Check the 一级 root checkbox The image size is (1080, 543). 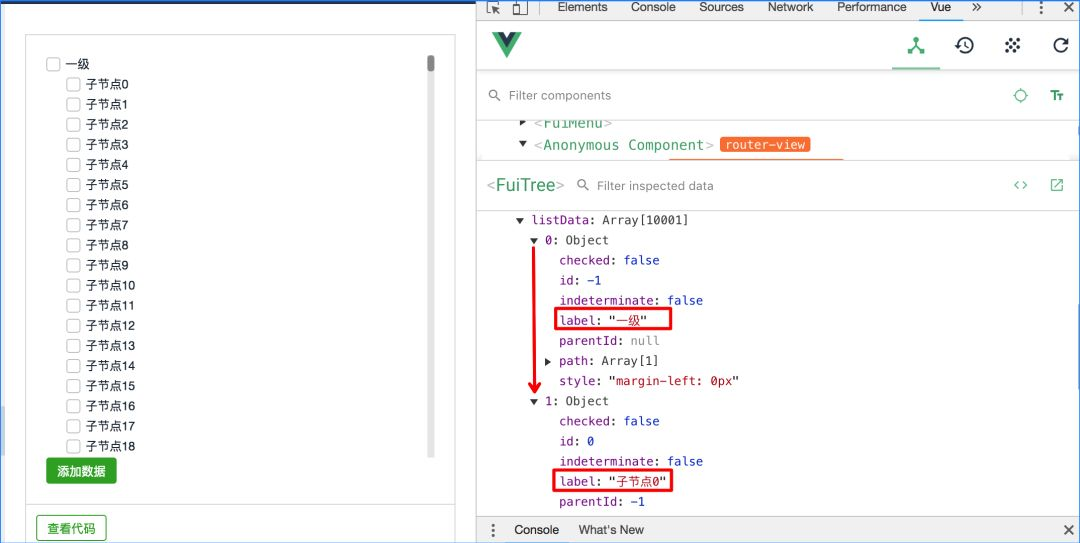(53, 64)
